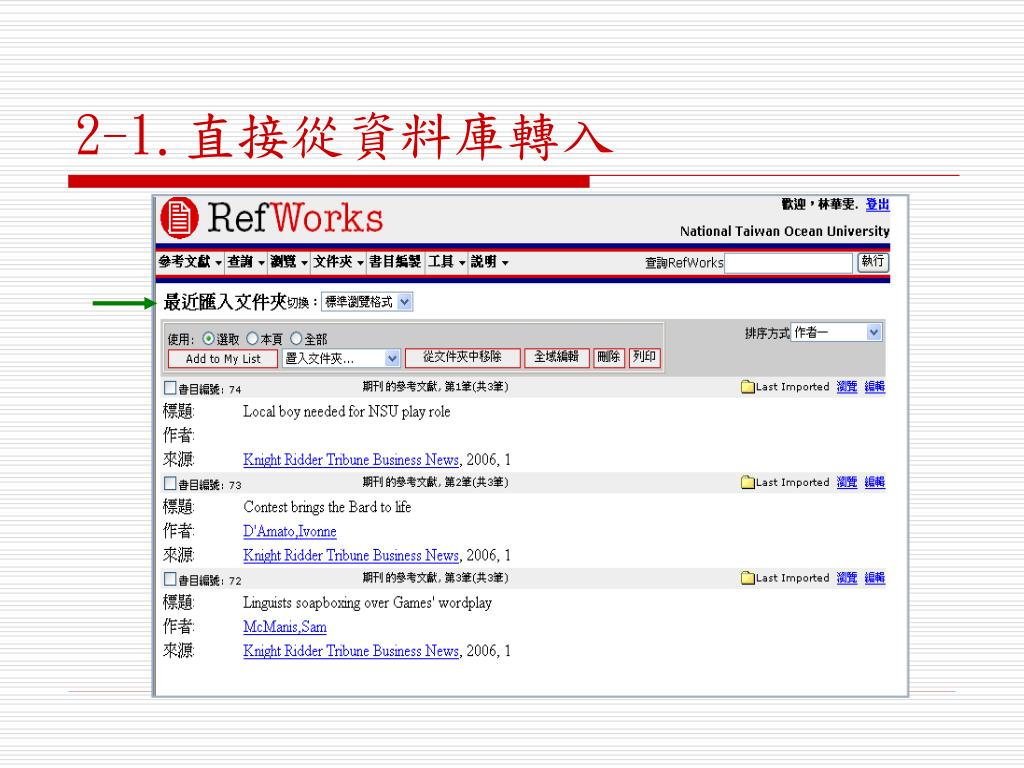Open Last Imported folder icon for reference 74
The height and width of the screenshot is (768, 1024).
click(748, 387)
